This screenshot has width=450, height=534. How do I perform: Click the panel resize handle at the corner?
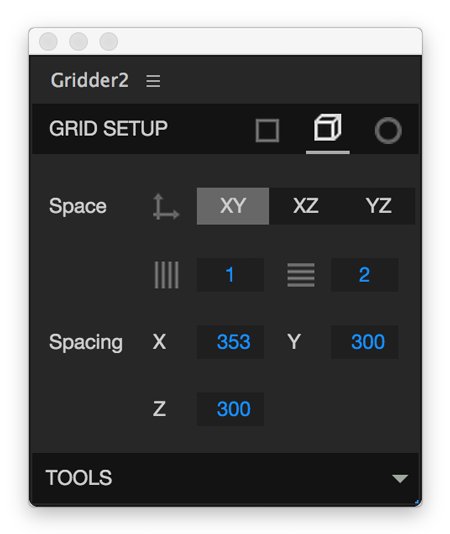pos(417,501)
